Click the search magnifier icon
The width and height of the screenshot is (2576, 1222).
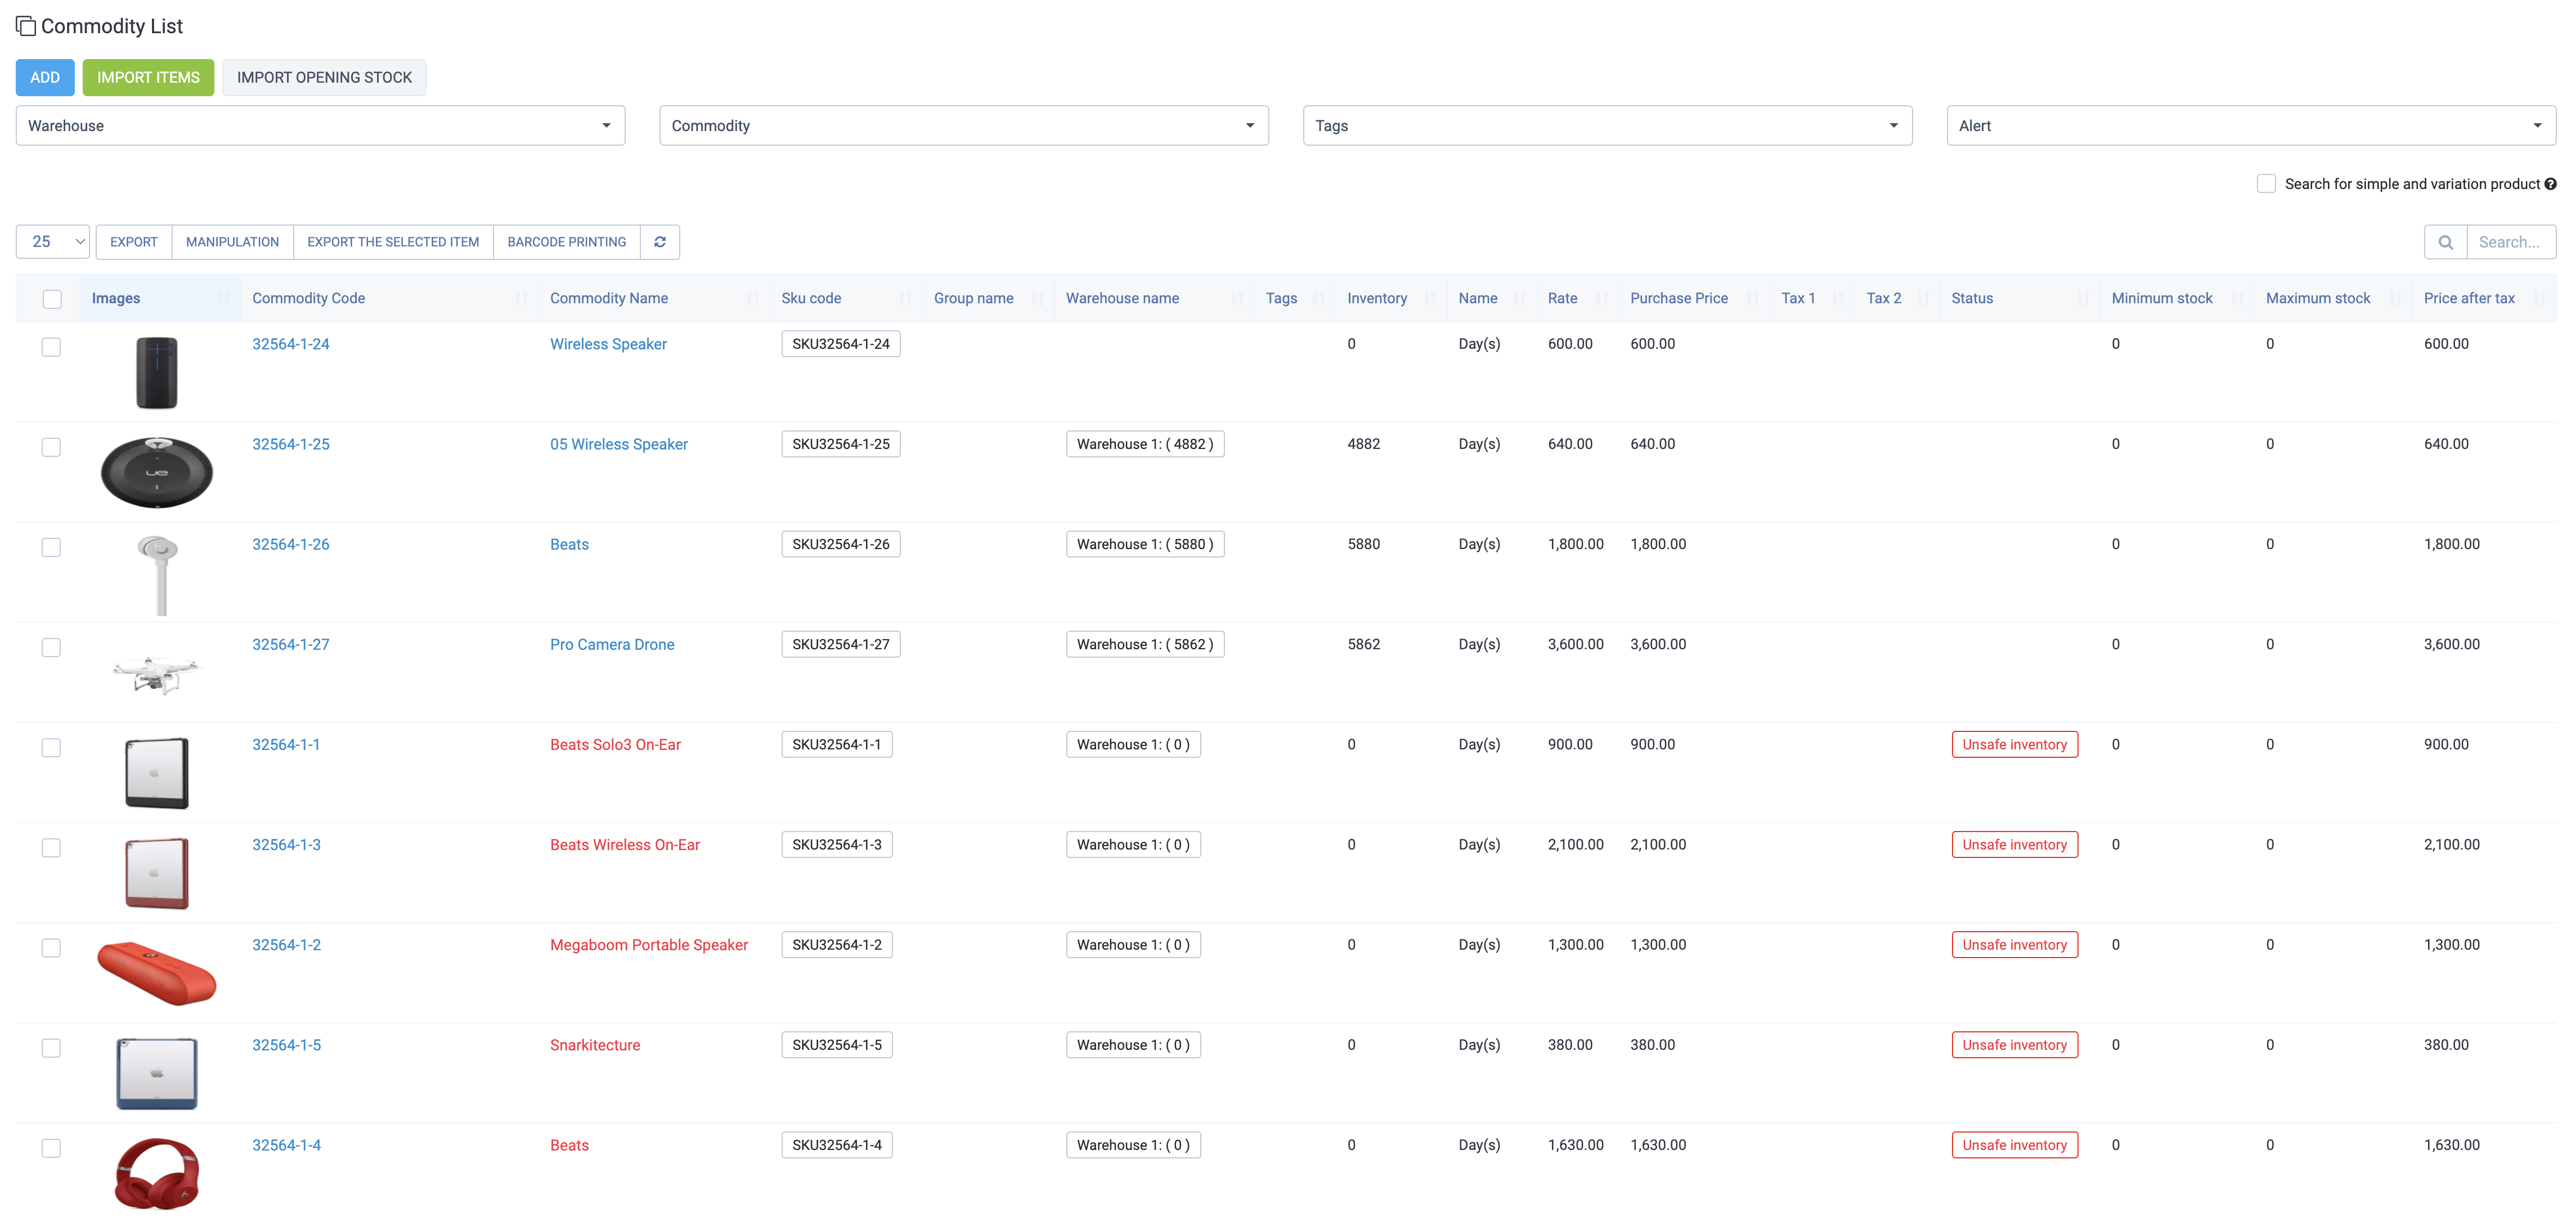click(2445, 242)
